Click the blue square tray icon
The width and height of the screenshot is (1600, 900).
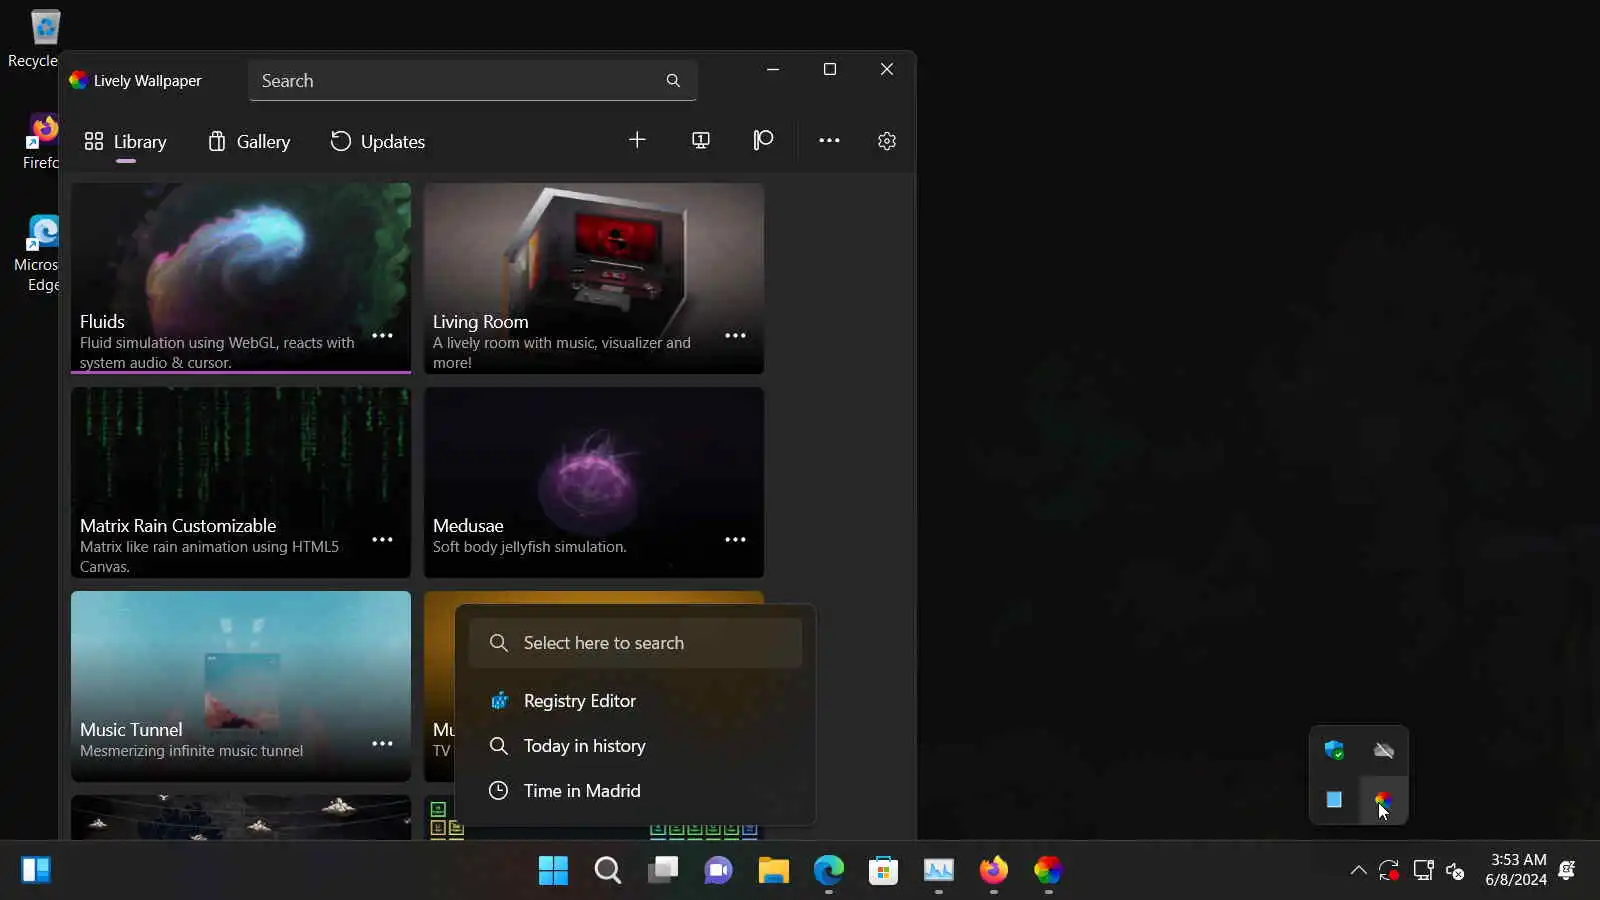[1334, 800]
